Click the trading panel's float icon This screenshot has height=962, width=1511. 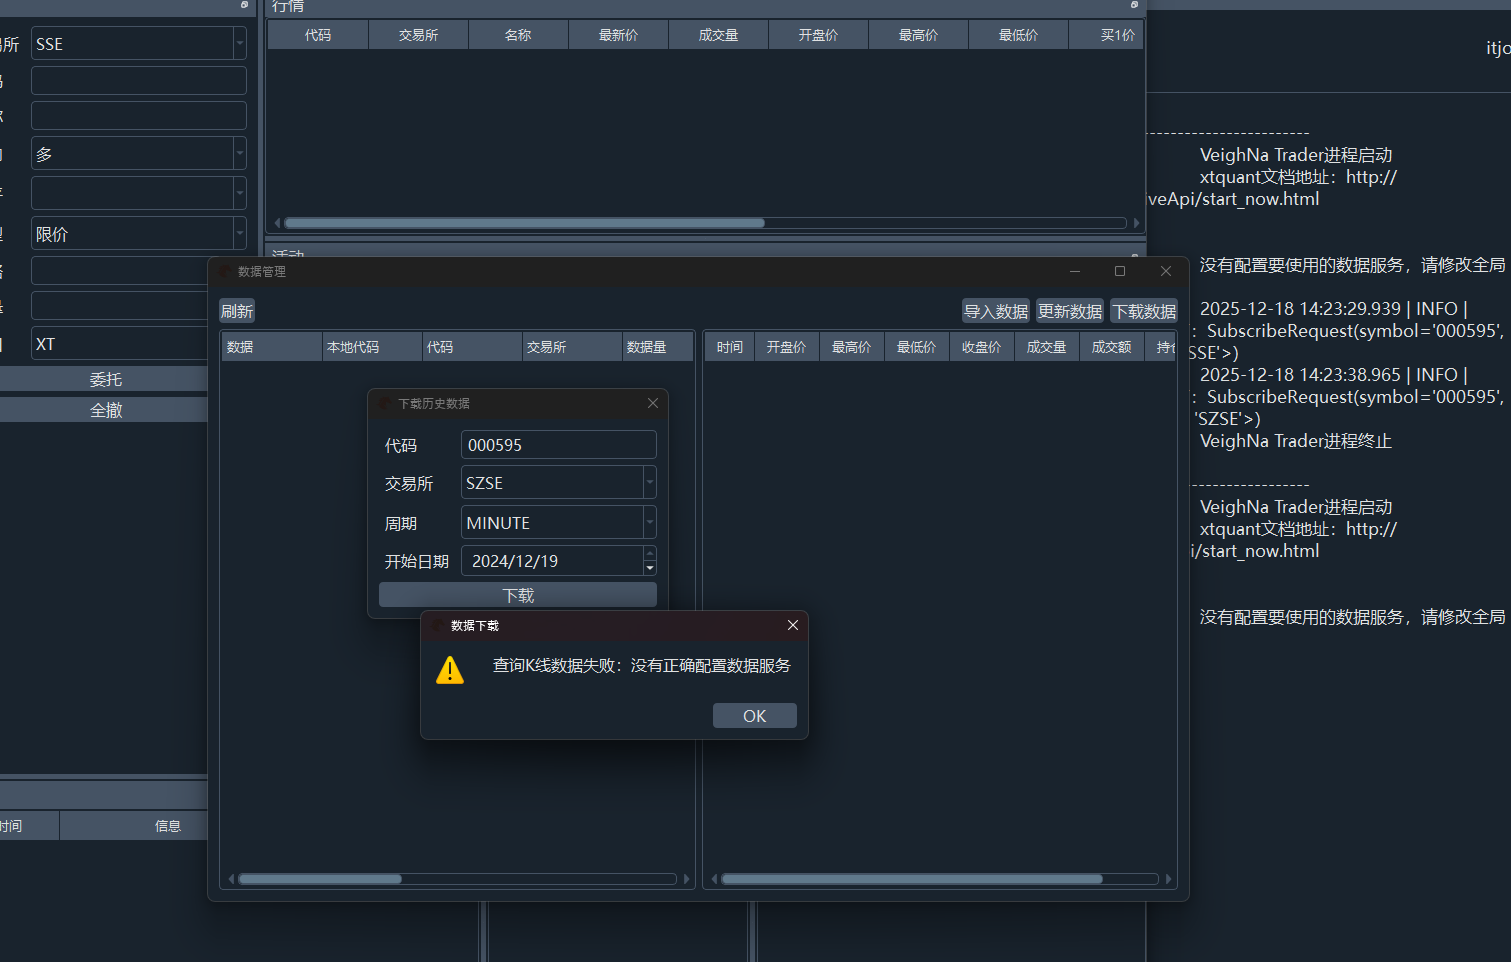(244, 5)
